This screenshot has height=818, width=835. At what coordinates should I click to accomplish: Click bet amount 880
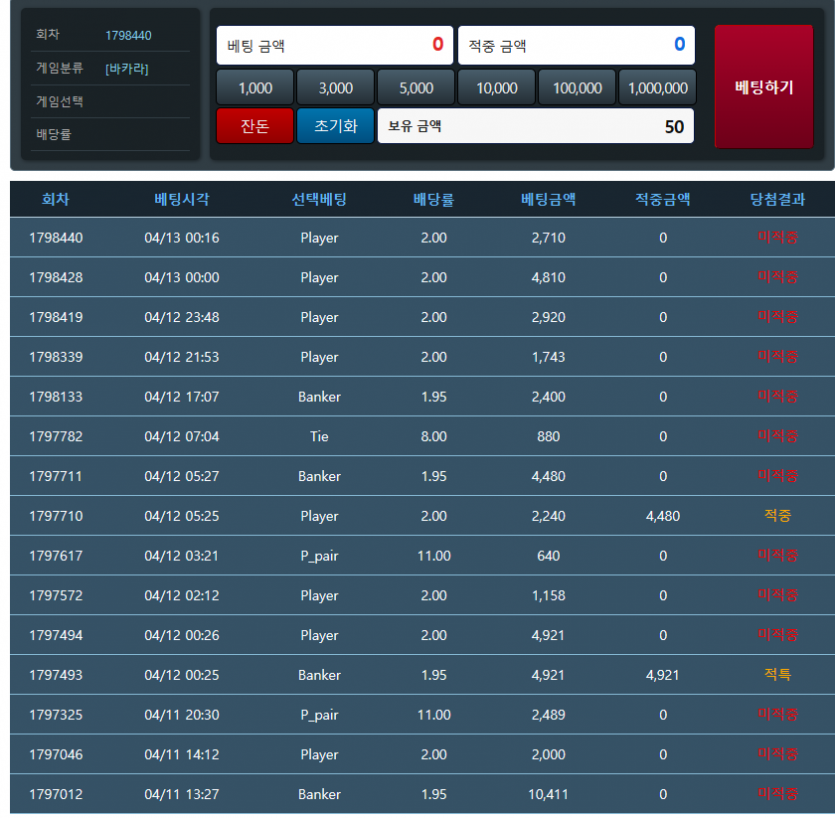[x=548, y=437]
